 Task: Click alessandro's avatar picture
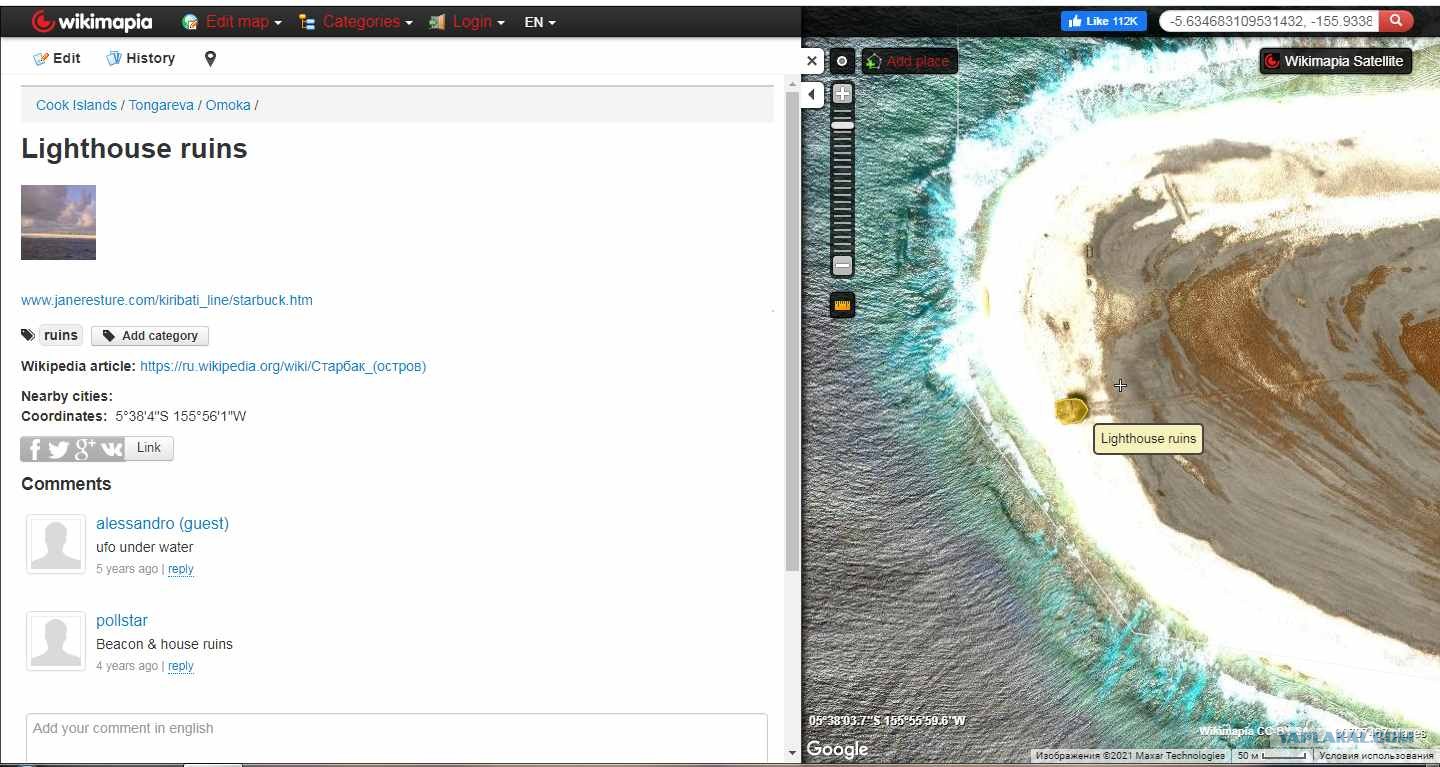click(56, 544)
